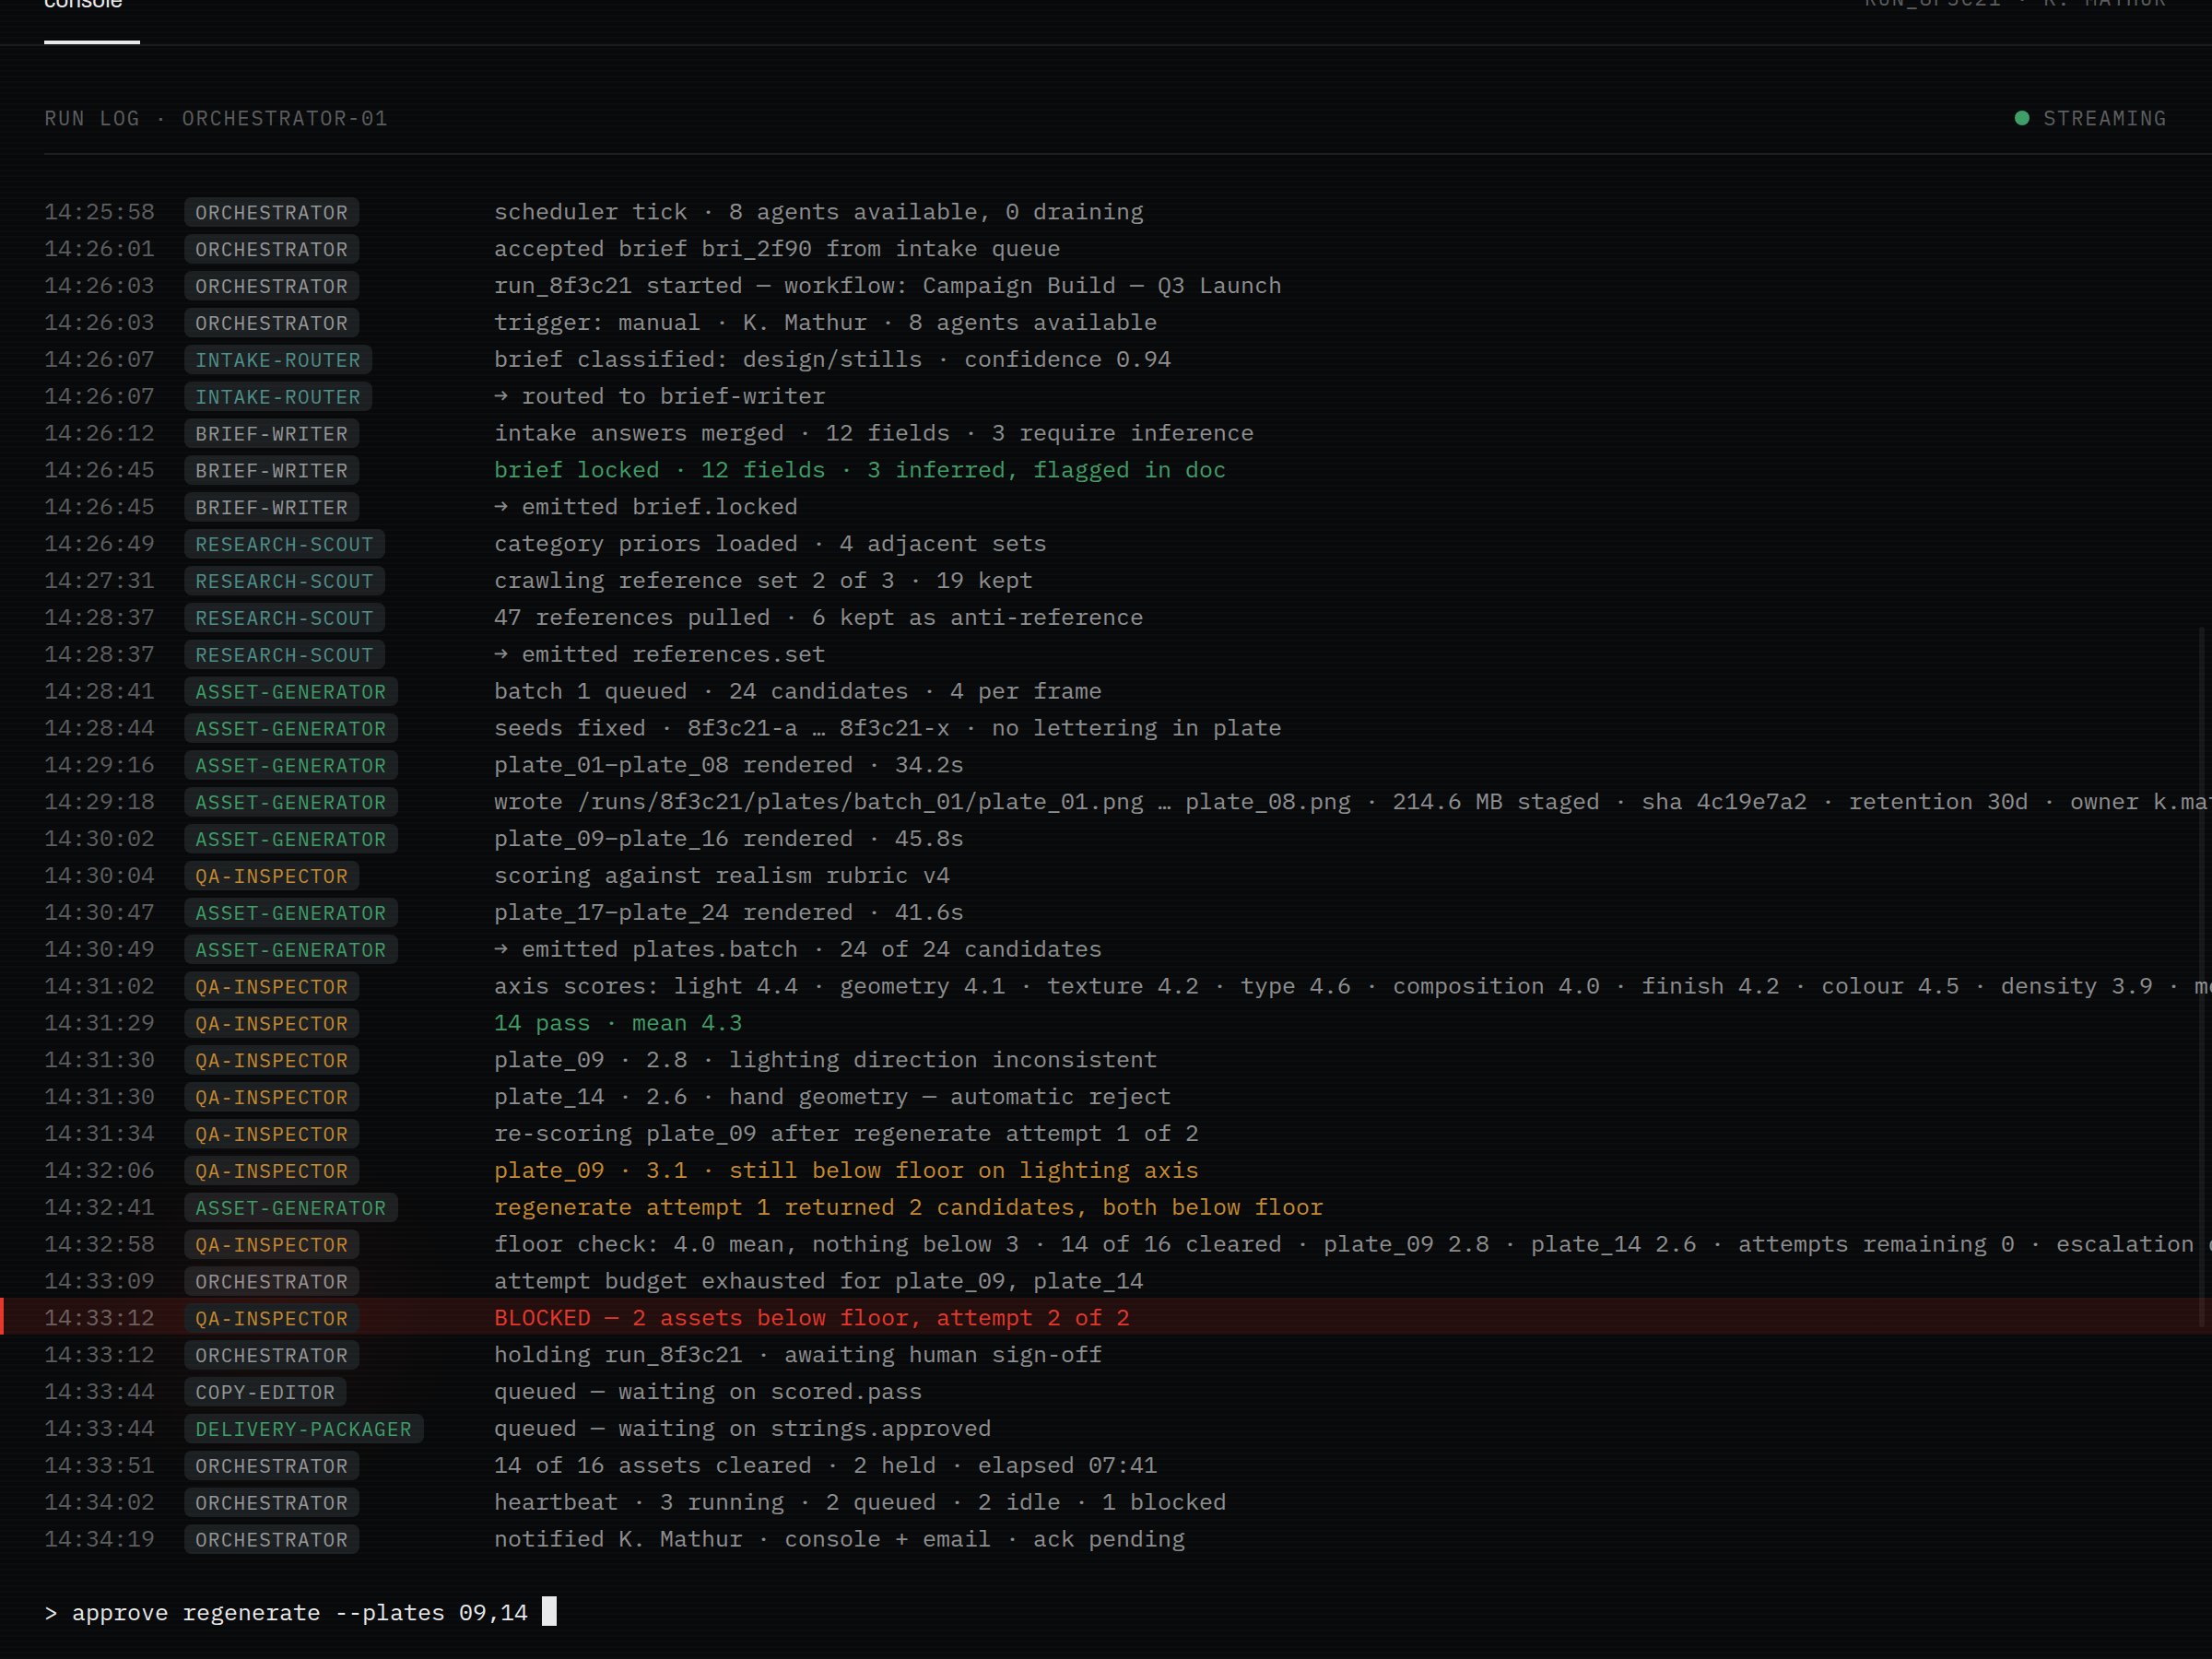Select 'queued — waiting on scored.pass' message
This screenshot has width=2212, height=1659.
(x=707, y=1392)
